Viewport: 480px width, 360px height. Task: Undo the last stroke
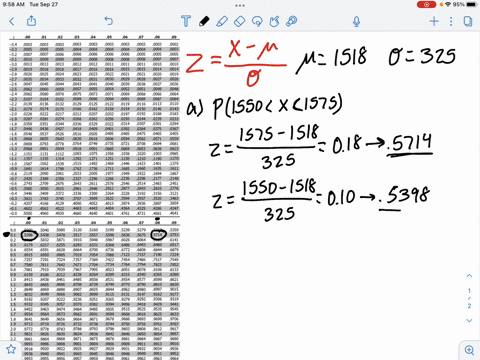pos(109,21)
